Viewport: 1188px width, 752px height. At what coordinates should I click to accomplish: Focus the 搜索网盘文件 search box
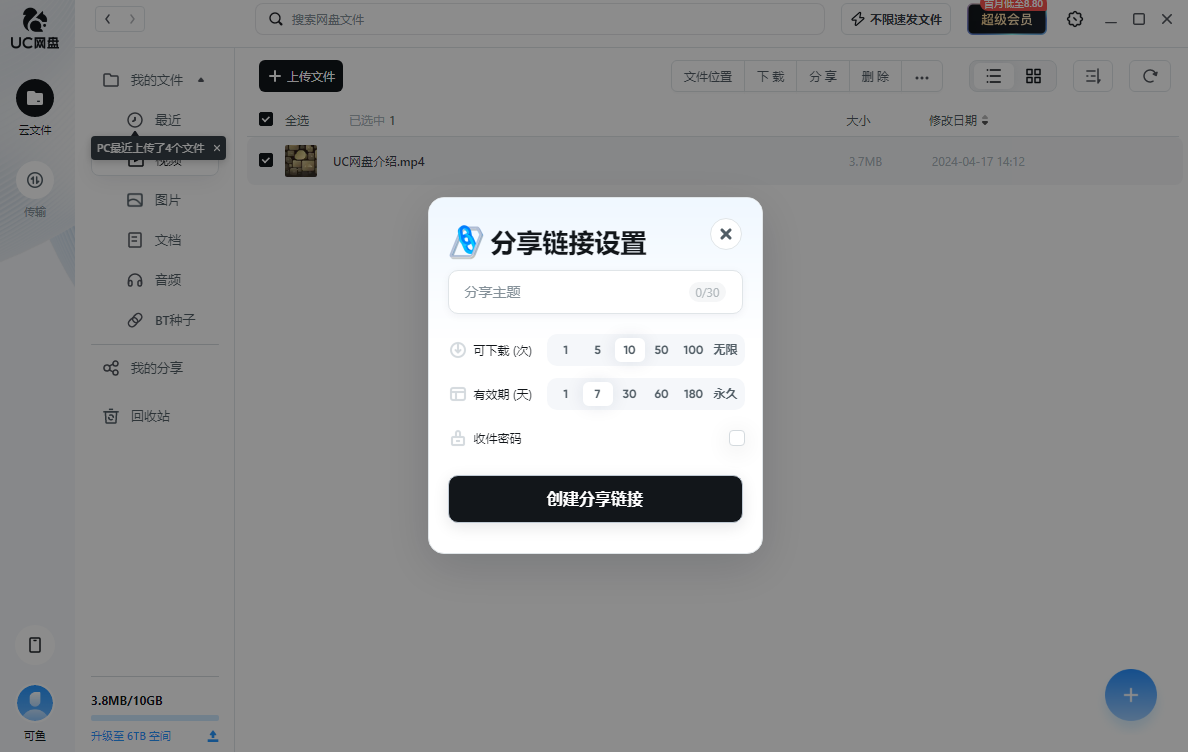[x=539, y=19]
